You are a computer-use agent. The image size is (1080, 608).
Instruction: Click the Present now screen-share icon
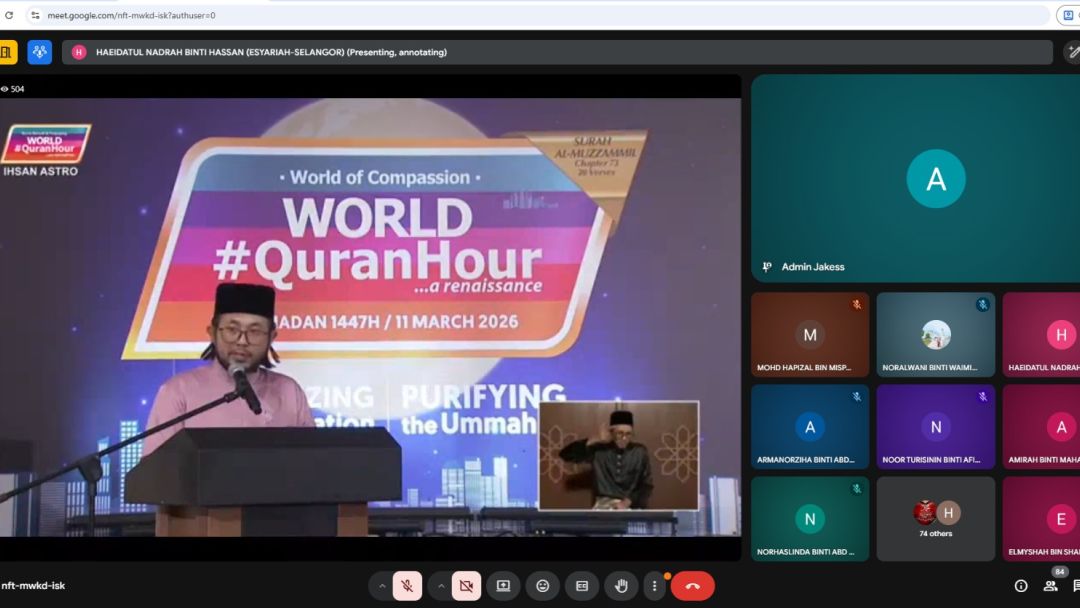[503, 586]
